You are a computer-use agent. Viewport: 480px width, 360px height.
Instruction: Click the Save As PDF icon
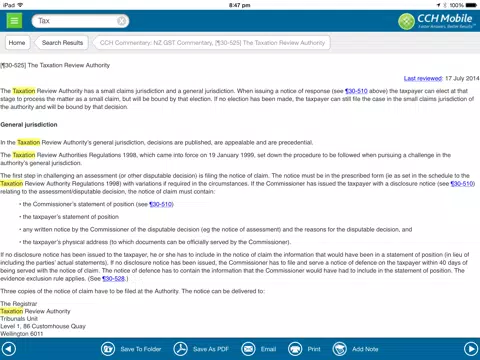180,349
